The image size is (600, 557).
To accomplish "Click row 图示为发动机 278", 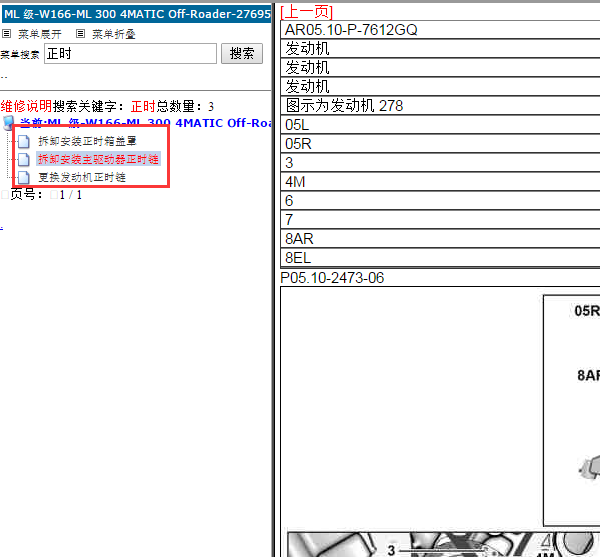I will point(440,106).
